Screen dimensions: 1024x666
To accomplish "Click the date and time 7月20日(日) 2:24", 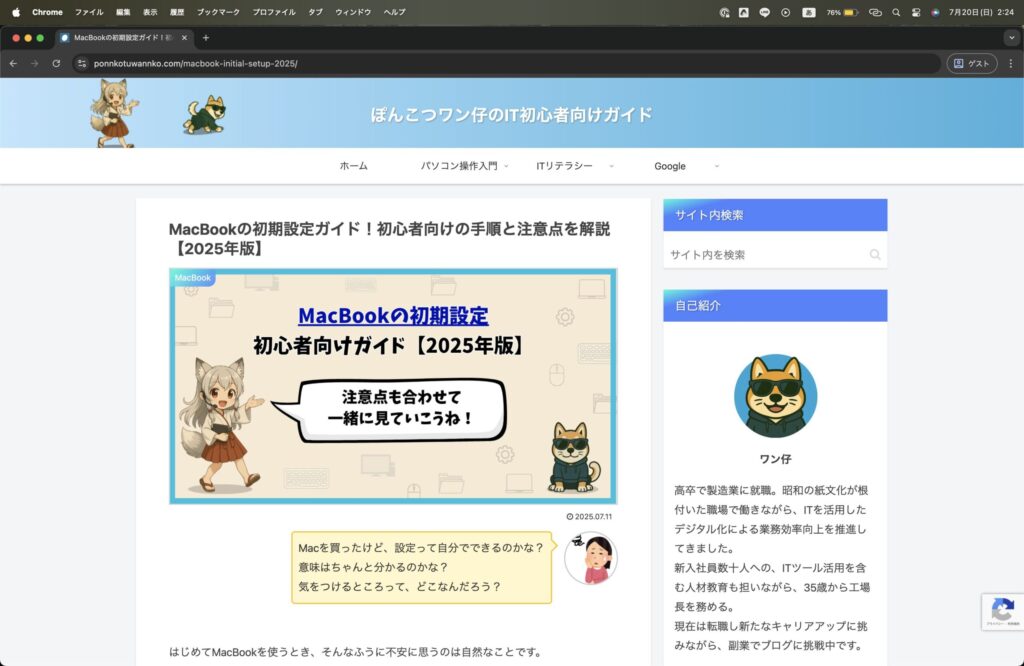I will 981,12.
